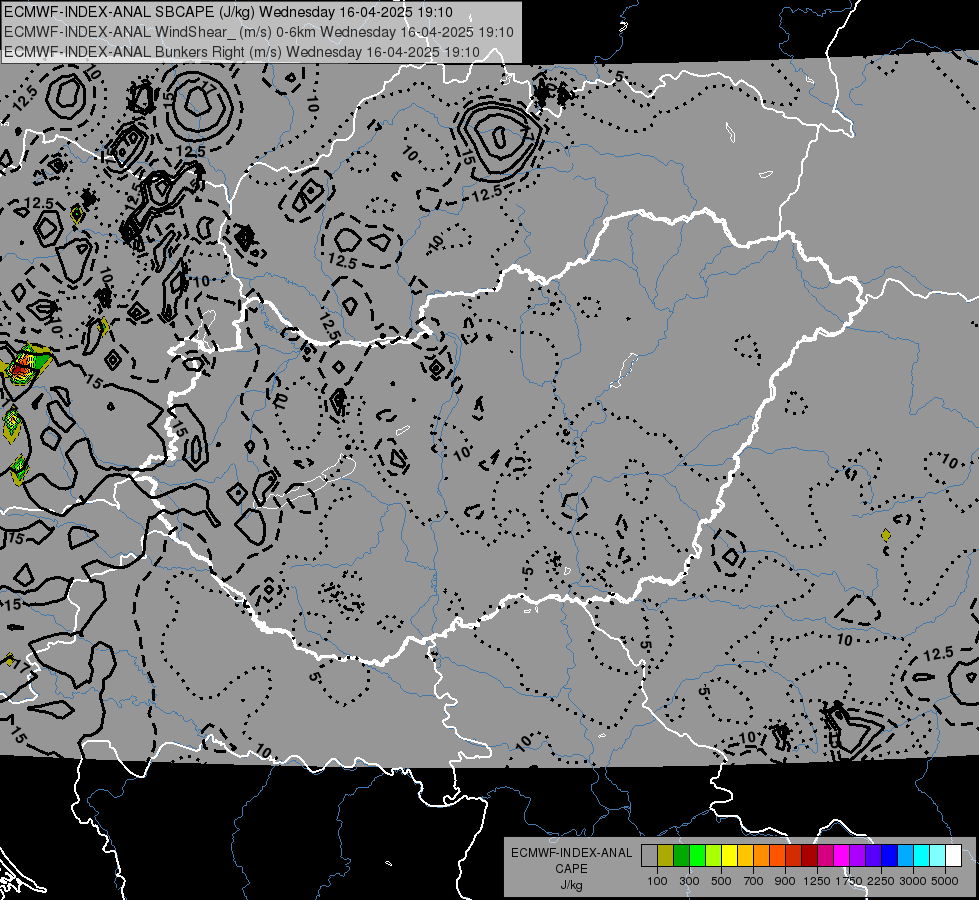Select the cyan swatch after 3000
The image size is (979, 900).
coord(922,856)
